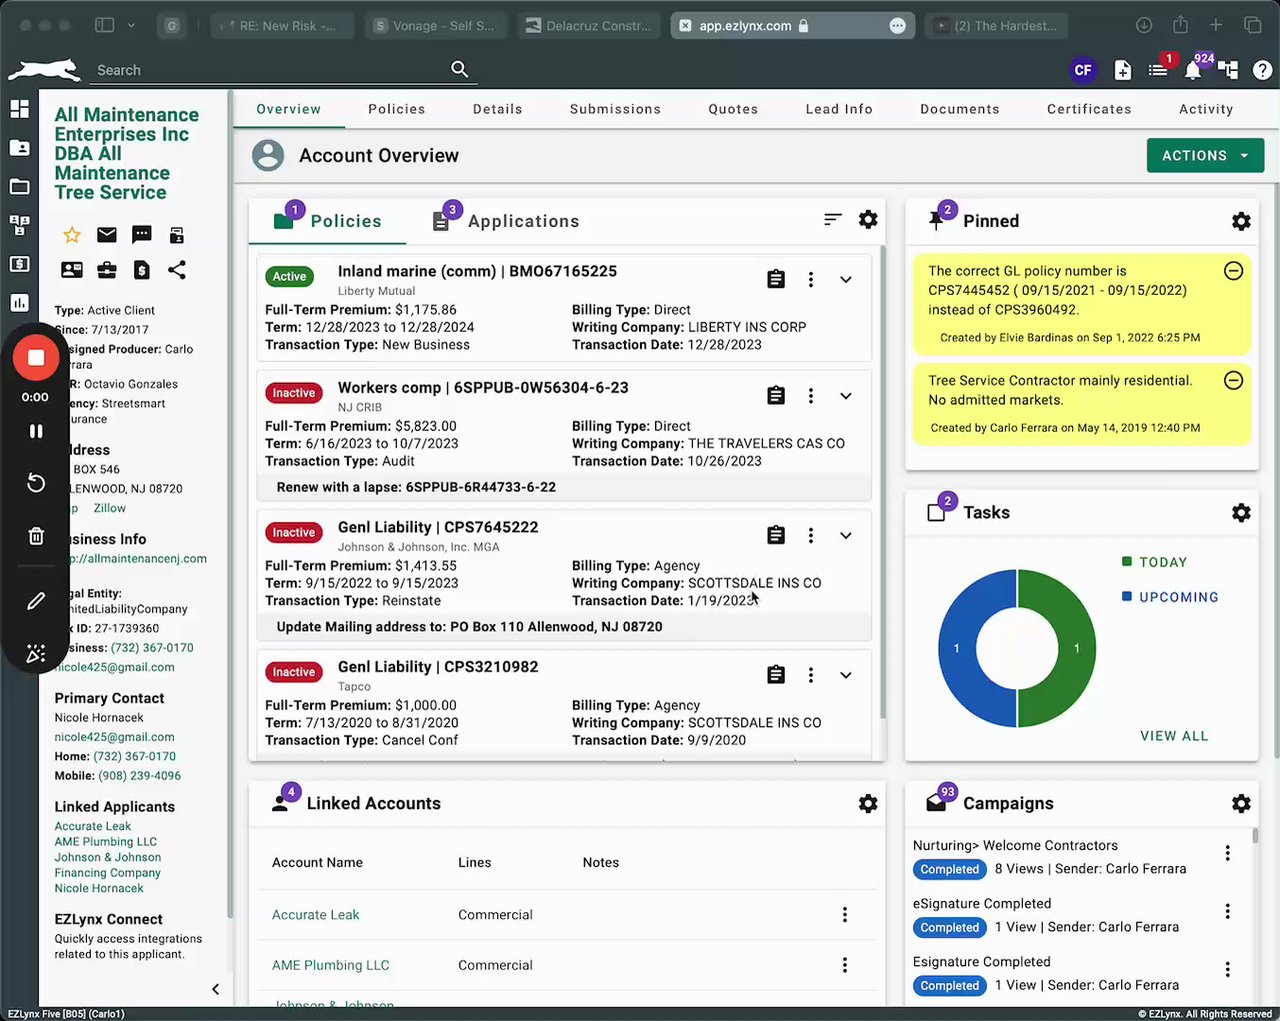Switch to the Delacruz Constr... browser tab
Viewport: 1280px width, 1021px height.
click(588, 26)
